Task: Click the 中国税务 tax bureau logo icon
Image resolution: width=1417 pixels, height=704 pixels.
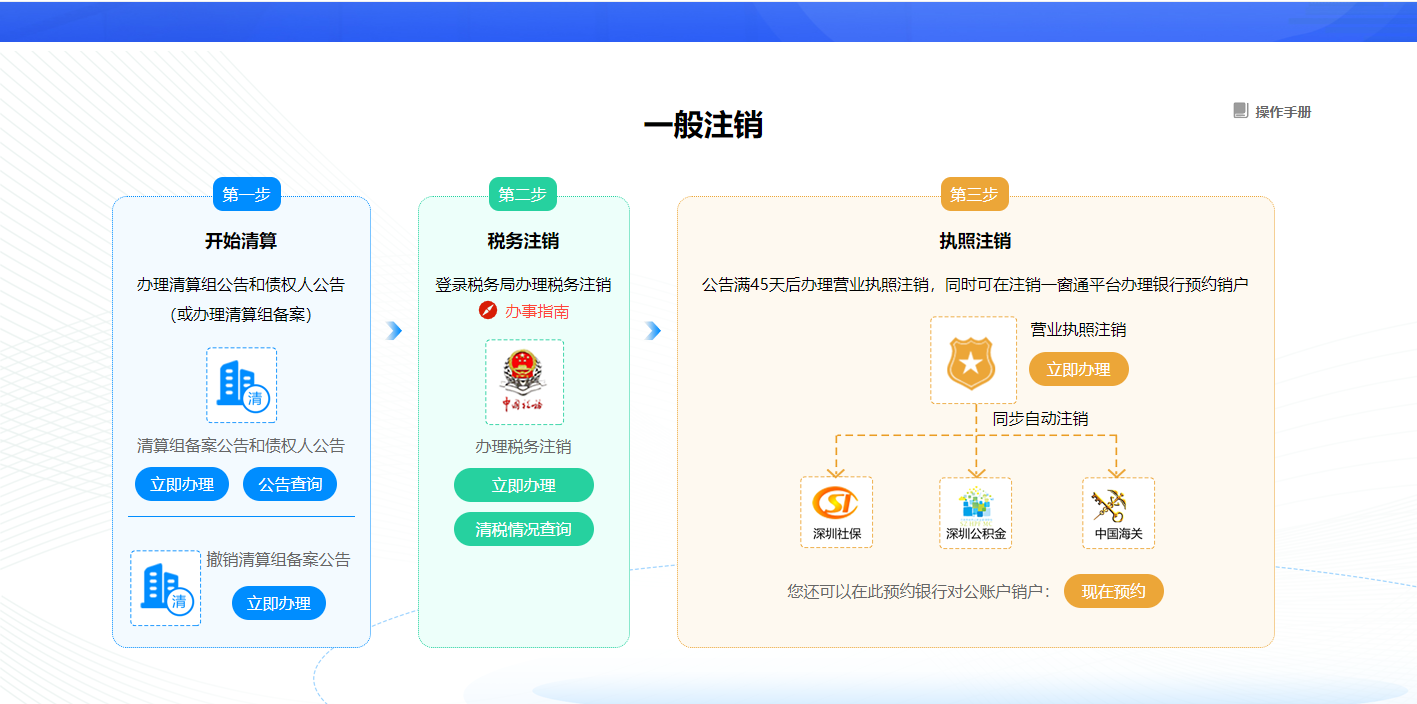Action: (x=523, y=382)
